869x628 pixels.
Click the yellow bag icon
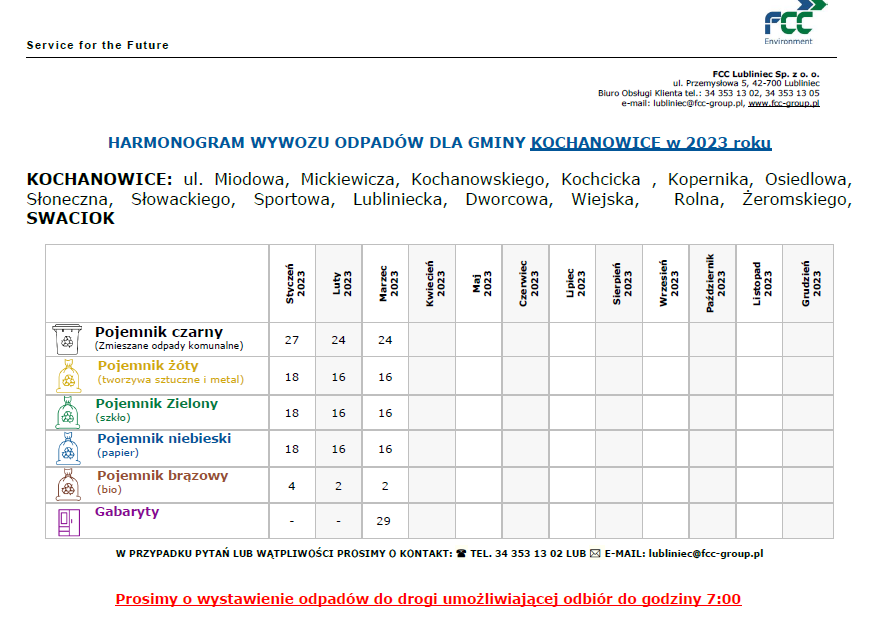pyautogui.click(x=67, y=376)
